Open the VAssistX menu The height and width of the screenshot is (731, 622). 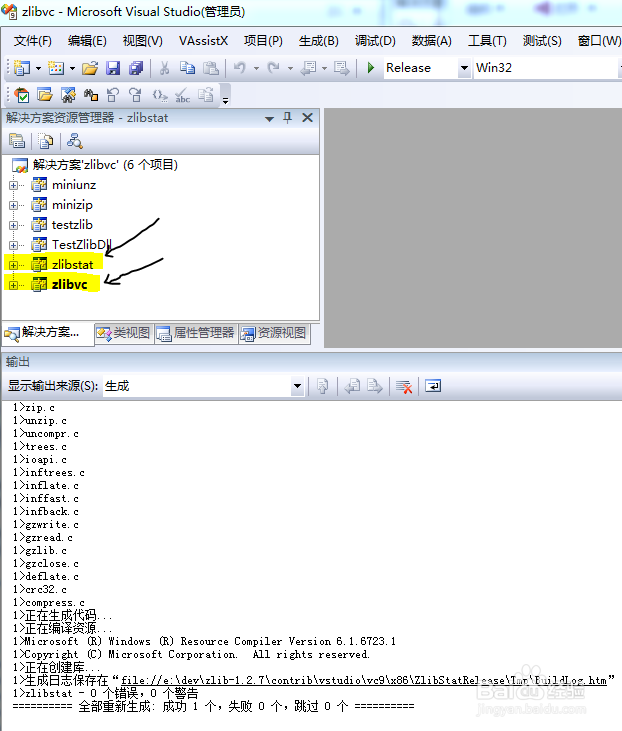[203, 41]
